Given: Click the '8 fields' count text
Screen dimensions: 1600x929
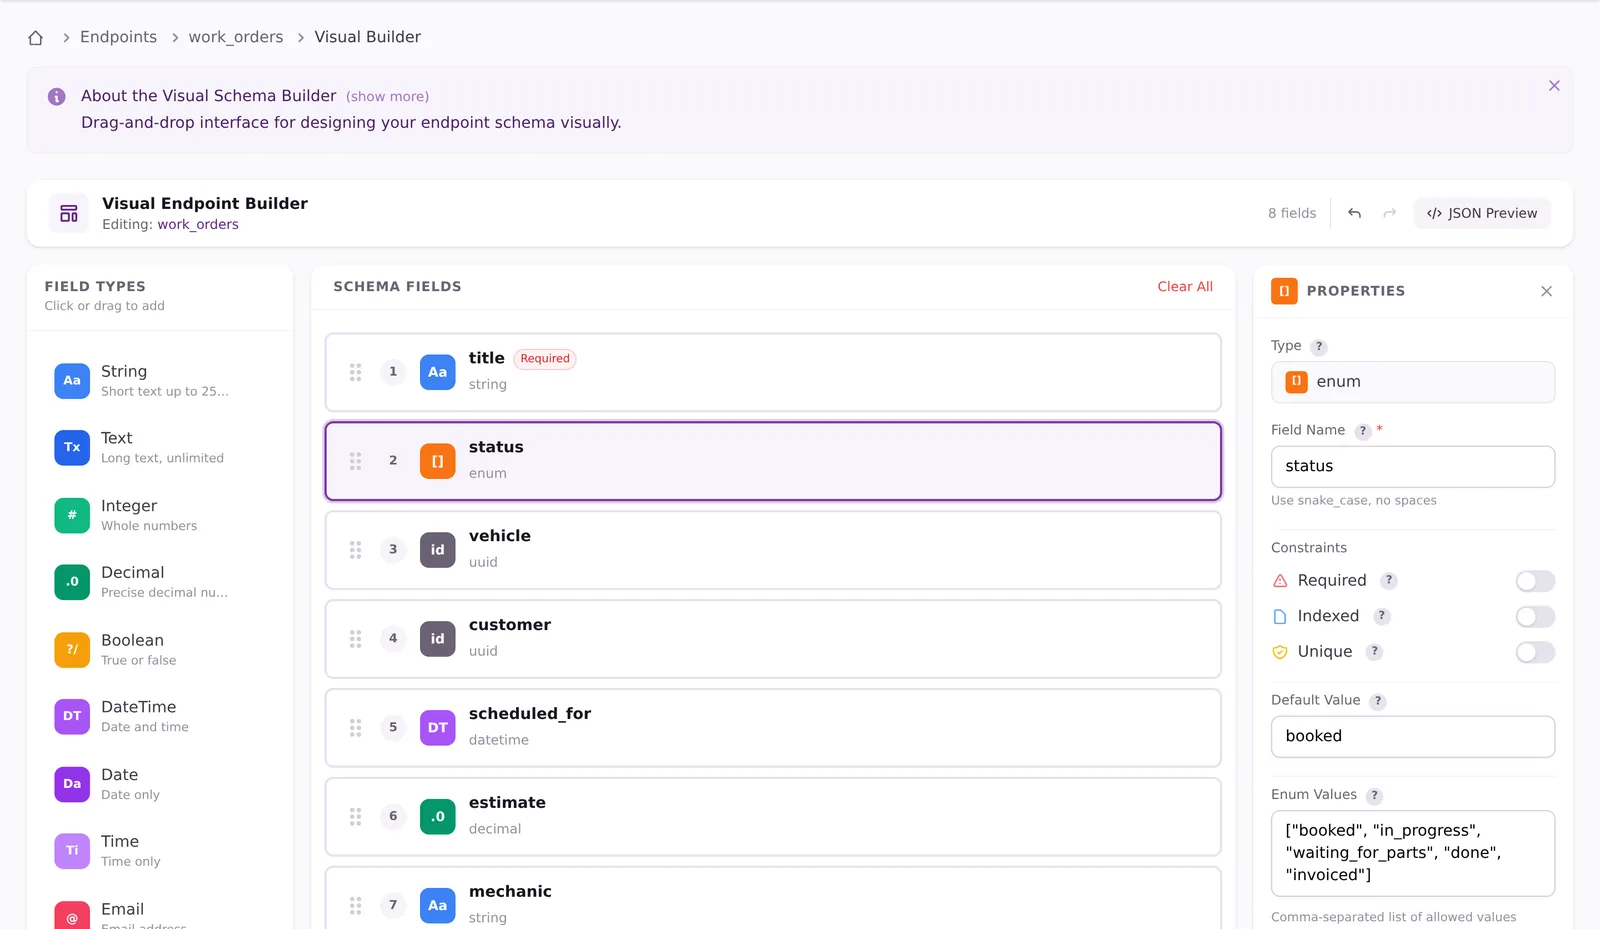Looking at the screenshot, I should [1292, 213].
